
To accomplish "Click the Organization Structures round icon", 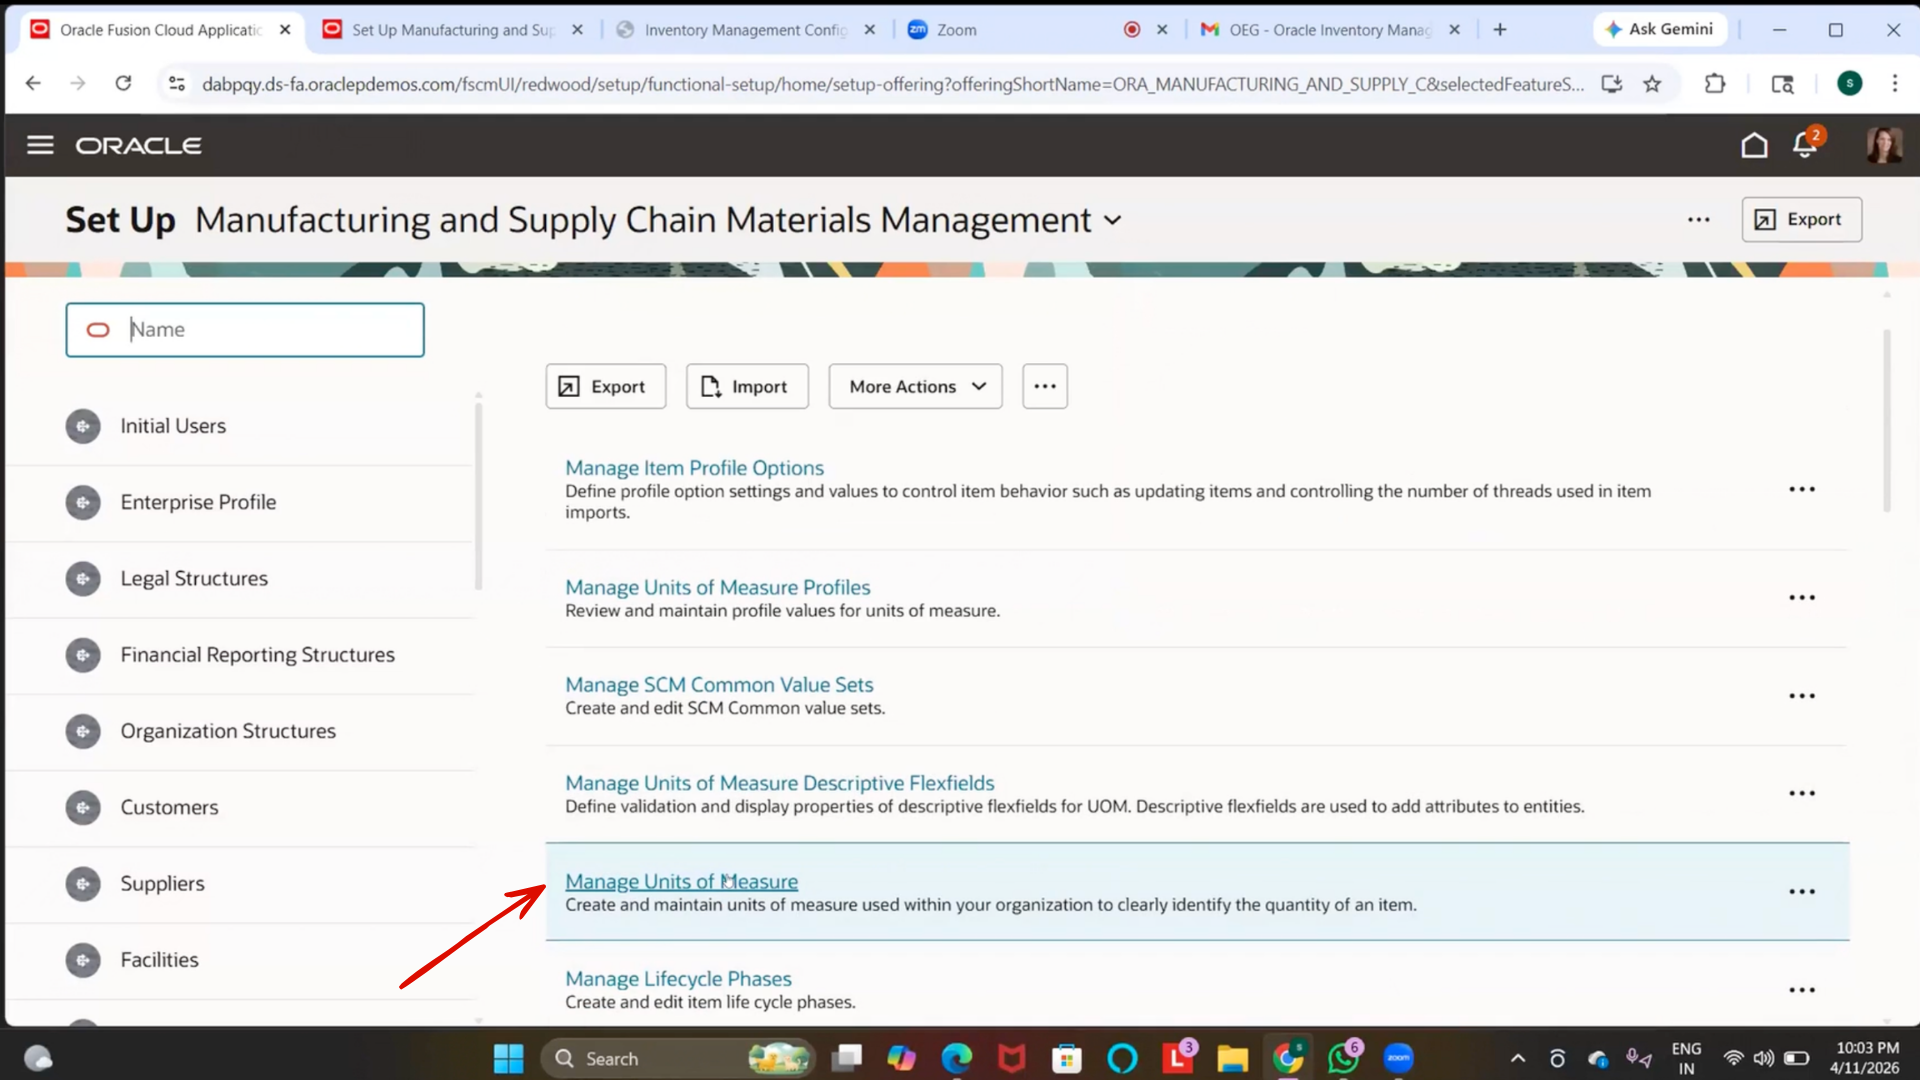I will point(83,732).
